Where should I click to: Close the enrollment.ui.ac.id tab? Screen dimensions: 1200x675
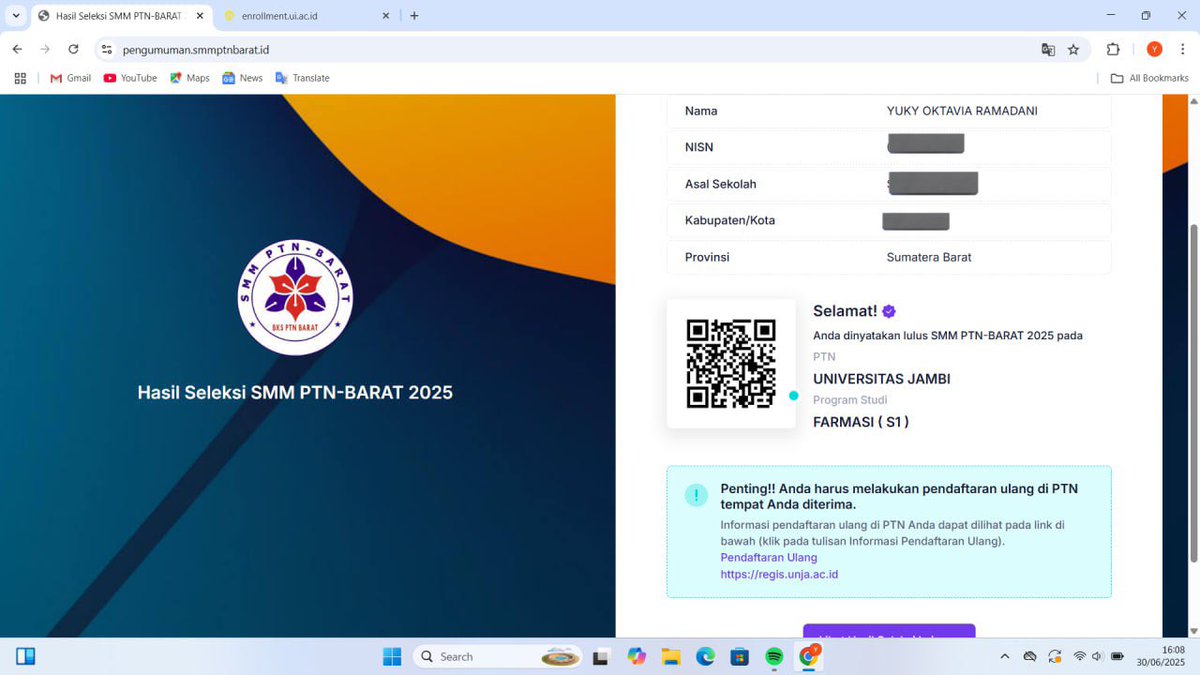click(386, 16)
